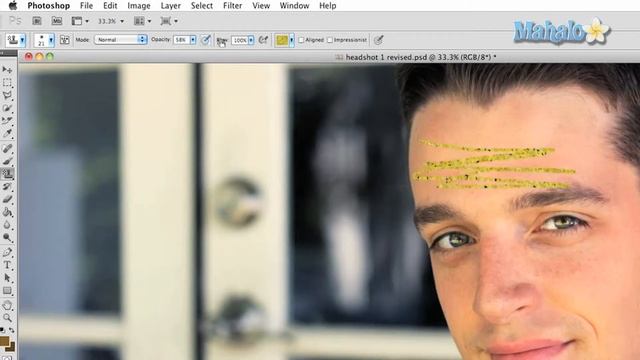The width and height of the screenshot is (640, 360).
Task: Open the Screen Mode dropdown
Action: [x=169, y=21]
